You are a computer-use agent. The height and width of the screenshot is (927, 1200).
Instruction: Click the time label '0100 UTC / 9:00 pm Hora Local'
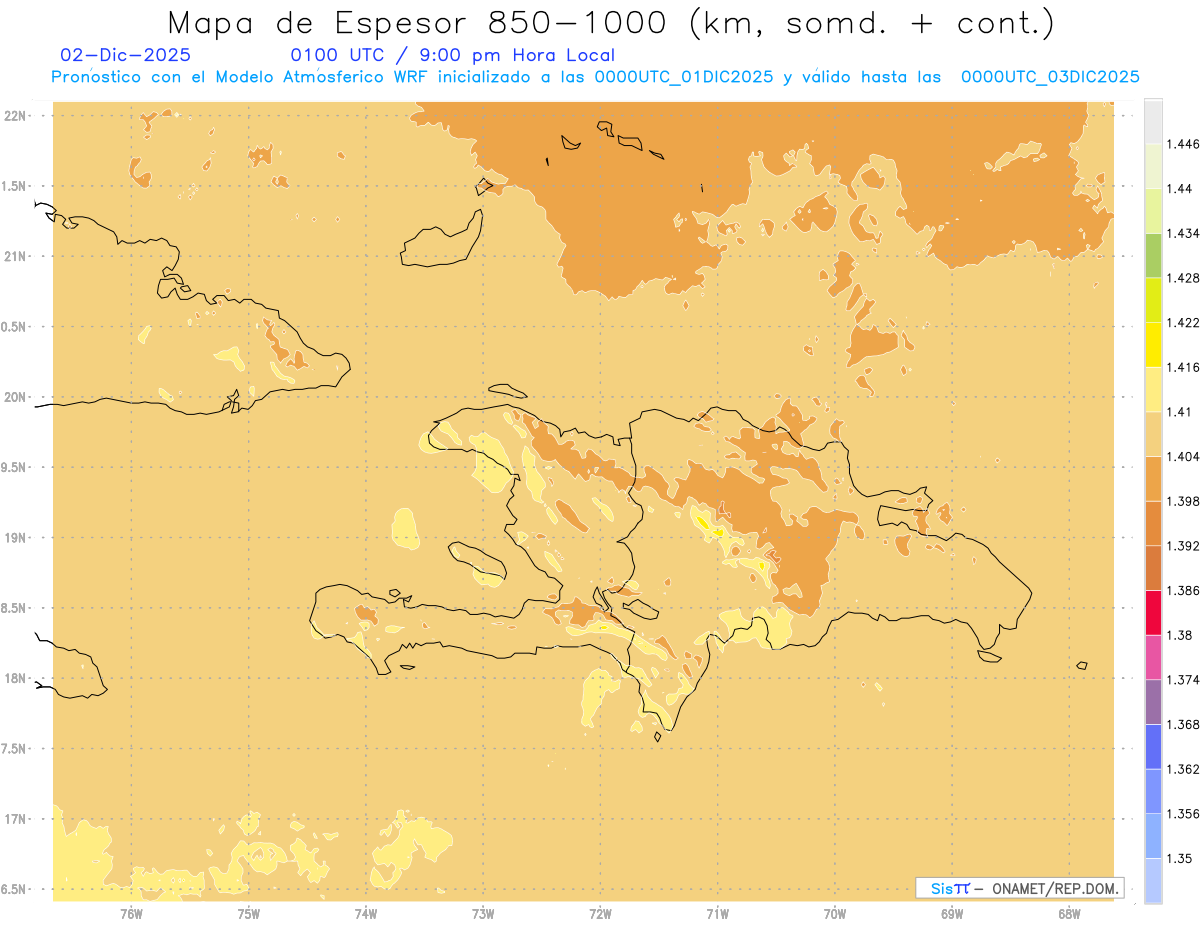point(453,55)
